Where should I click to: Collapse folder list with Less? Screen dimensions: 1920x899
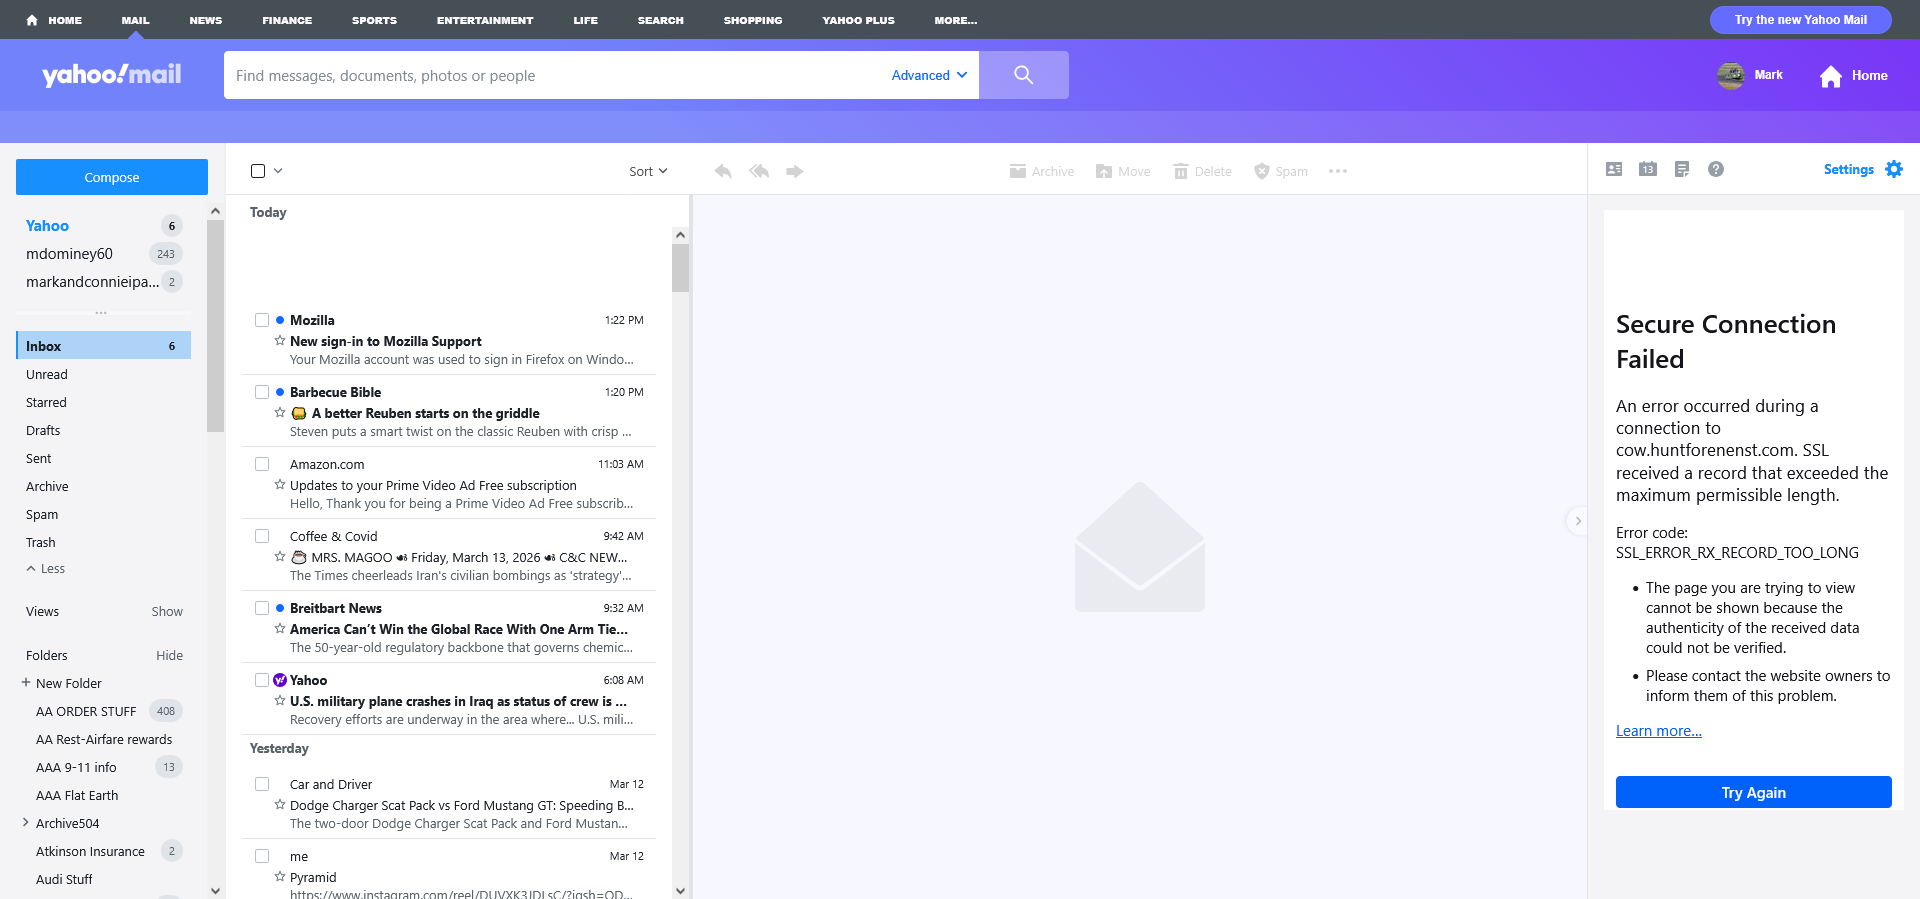46,569
